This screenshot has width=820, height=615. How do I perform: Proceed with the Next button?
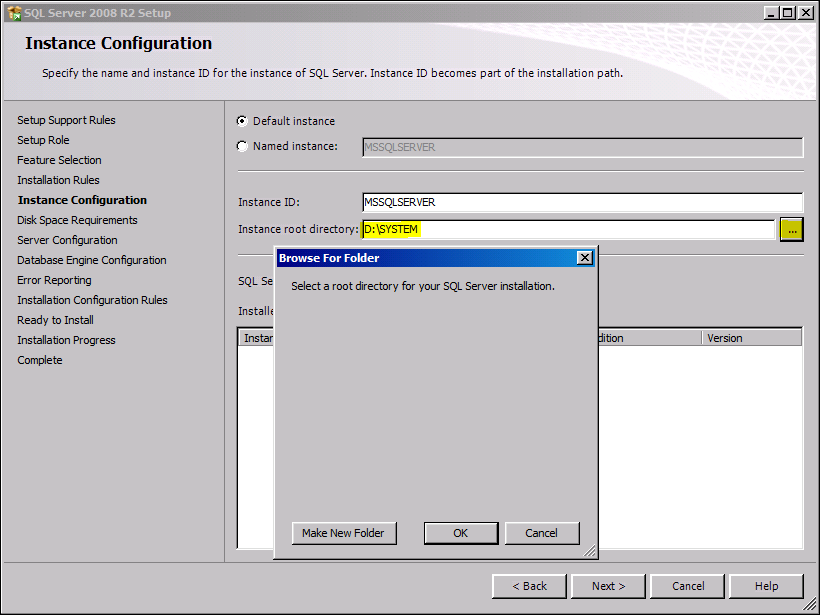[x=608, y=586]
